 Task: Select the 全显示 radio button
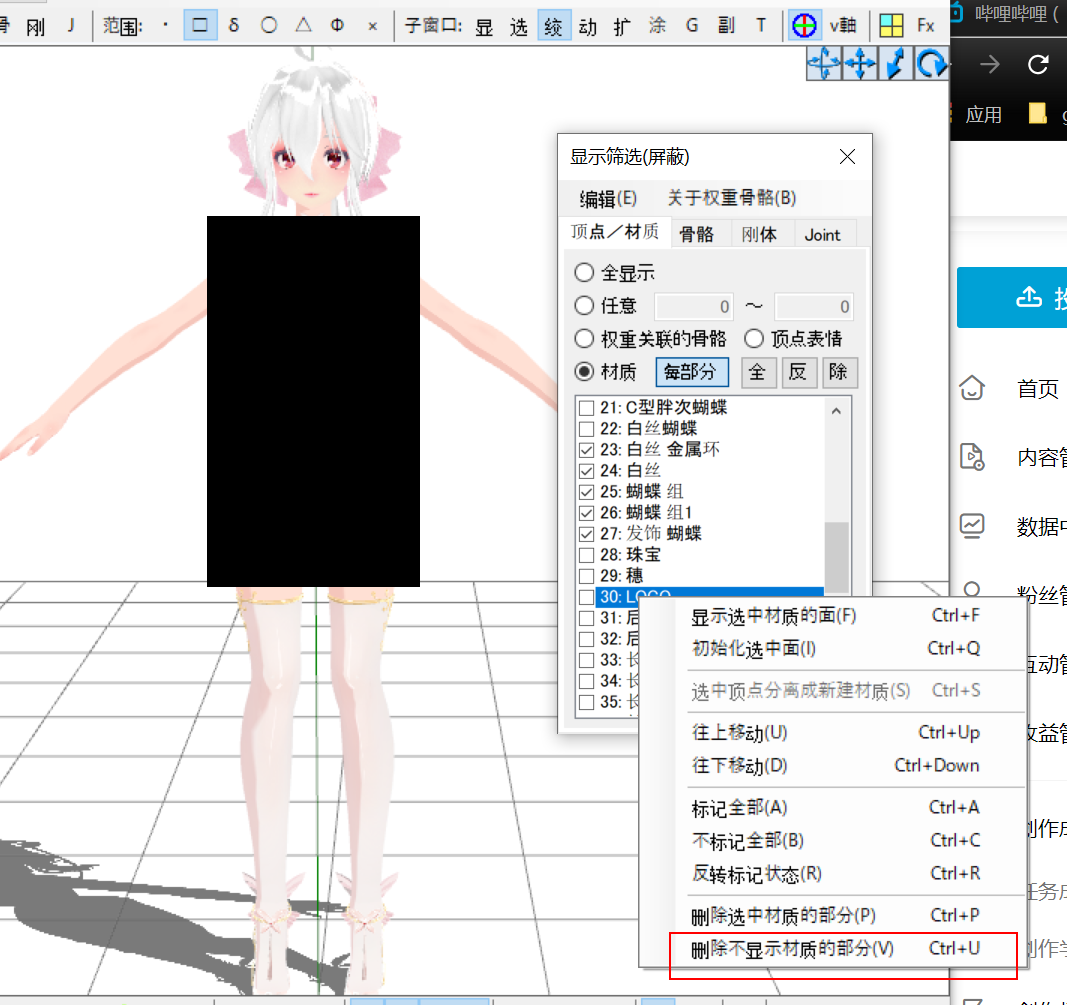coord(584,273)
